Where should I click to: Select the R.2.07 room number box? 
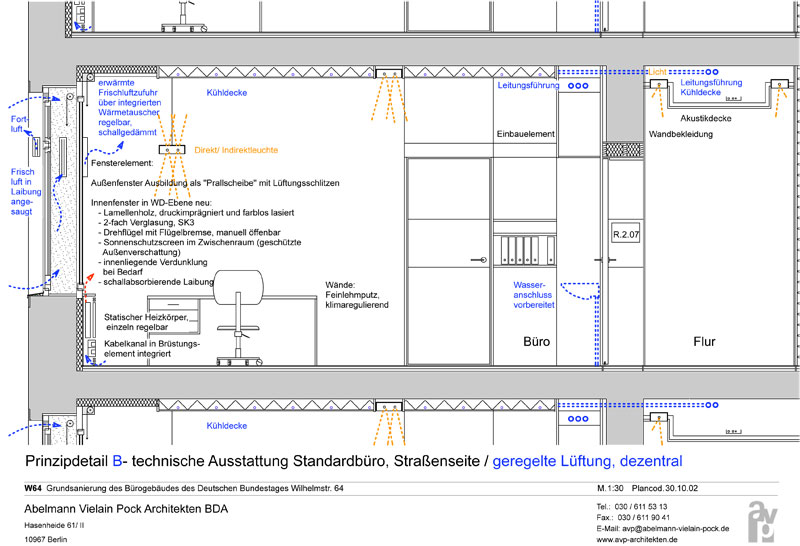[627, 234]
